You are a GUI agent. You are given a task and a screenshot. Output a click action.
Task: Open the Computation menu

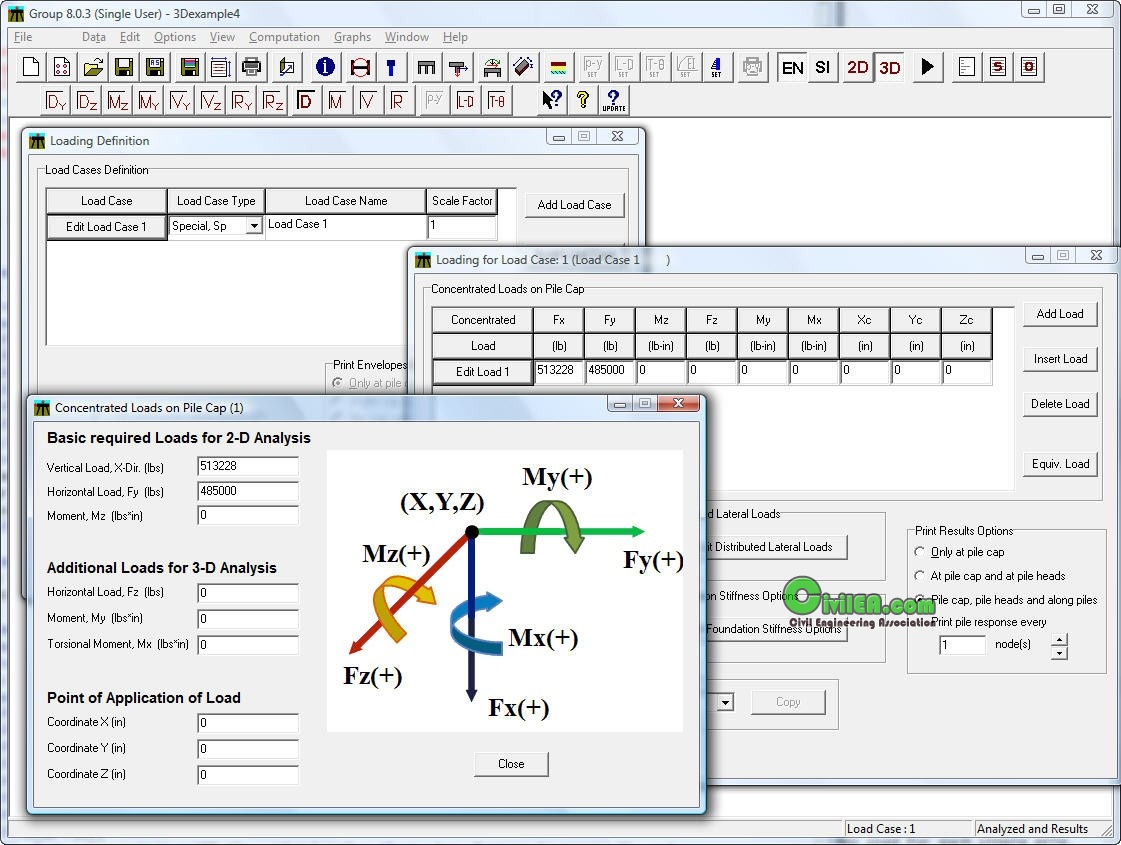click(x=284, y=36)
